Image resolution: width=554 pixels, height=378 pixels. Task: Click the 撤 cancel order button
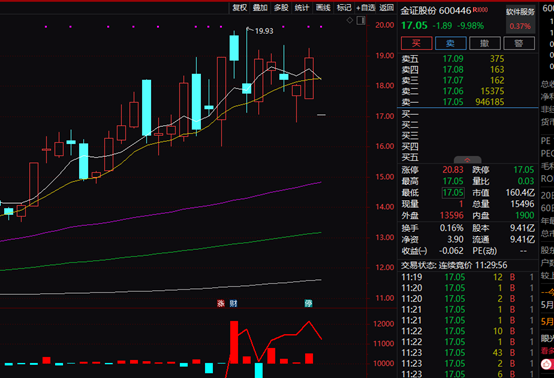pos(484,43)
